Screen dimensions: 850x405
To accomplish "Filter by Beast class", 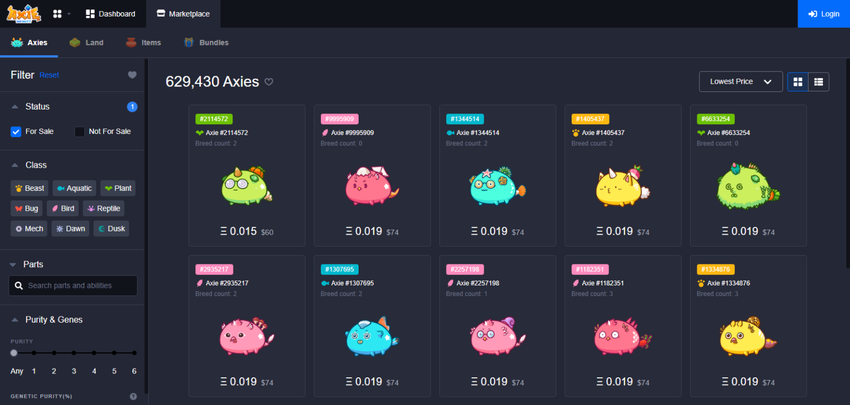I will pos(29,188).
